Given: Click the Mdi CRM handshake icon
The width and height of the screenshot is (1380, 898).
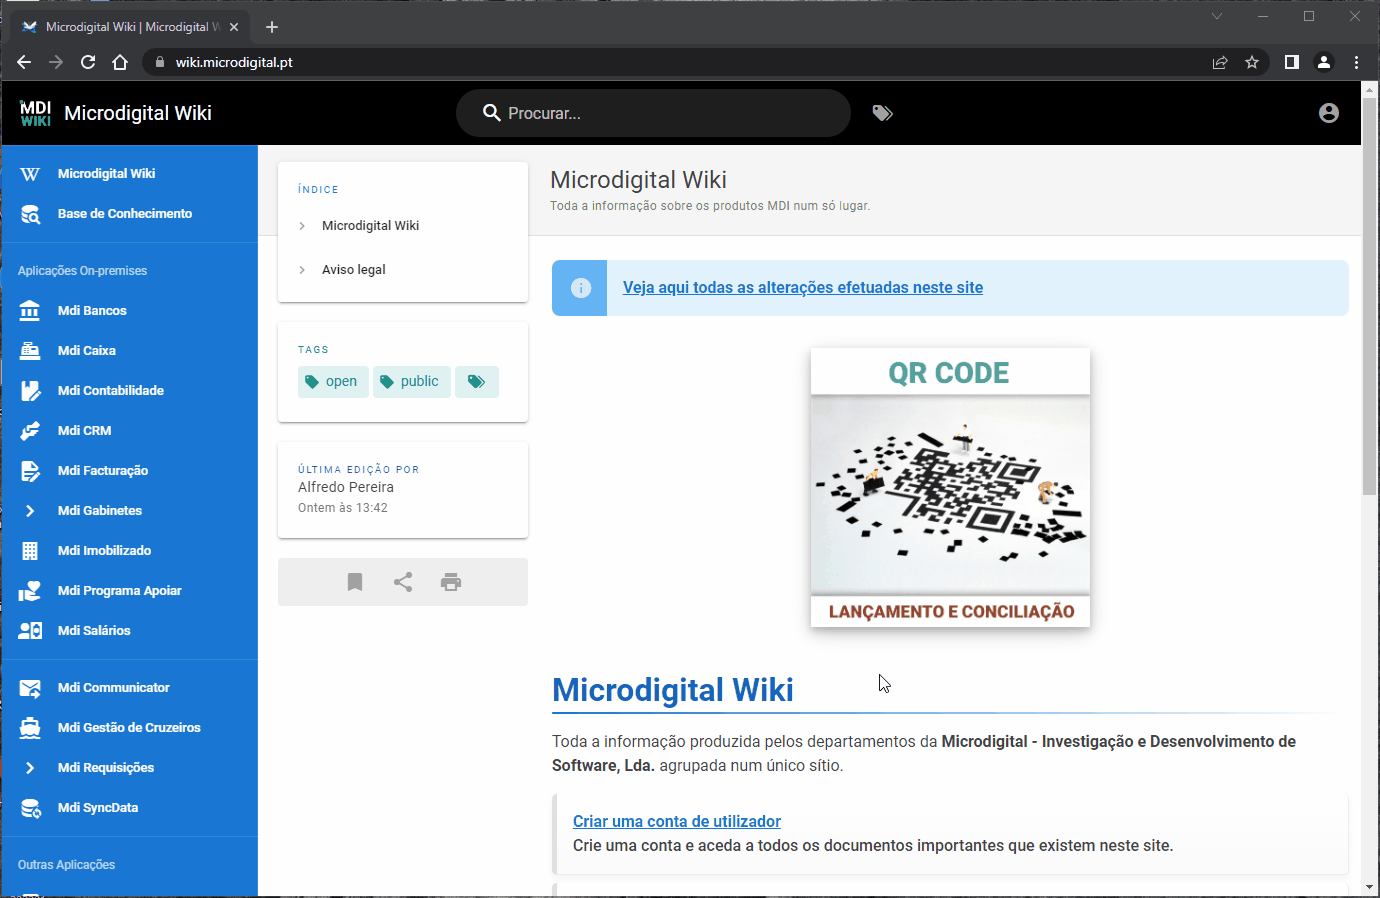Looking at the screenshot, I should [30, 431].
